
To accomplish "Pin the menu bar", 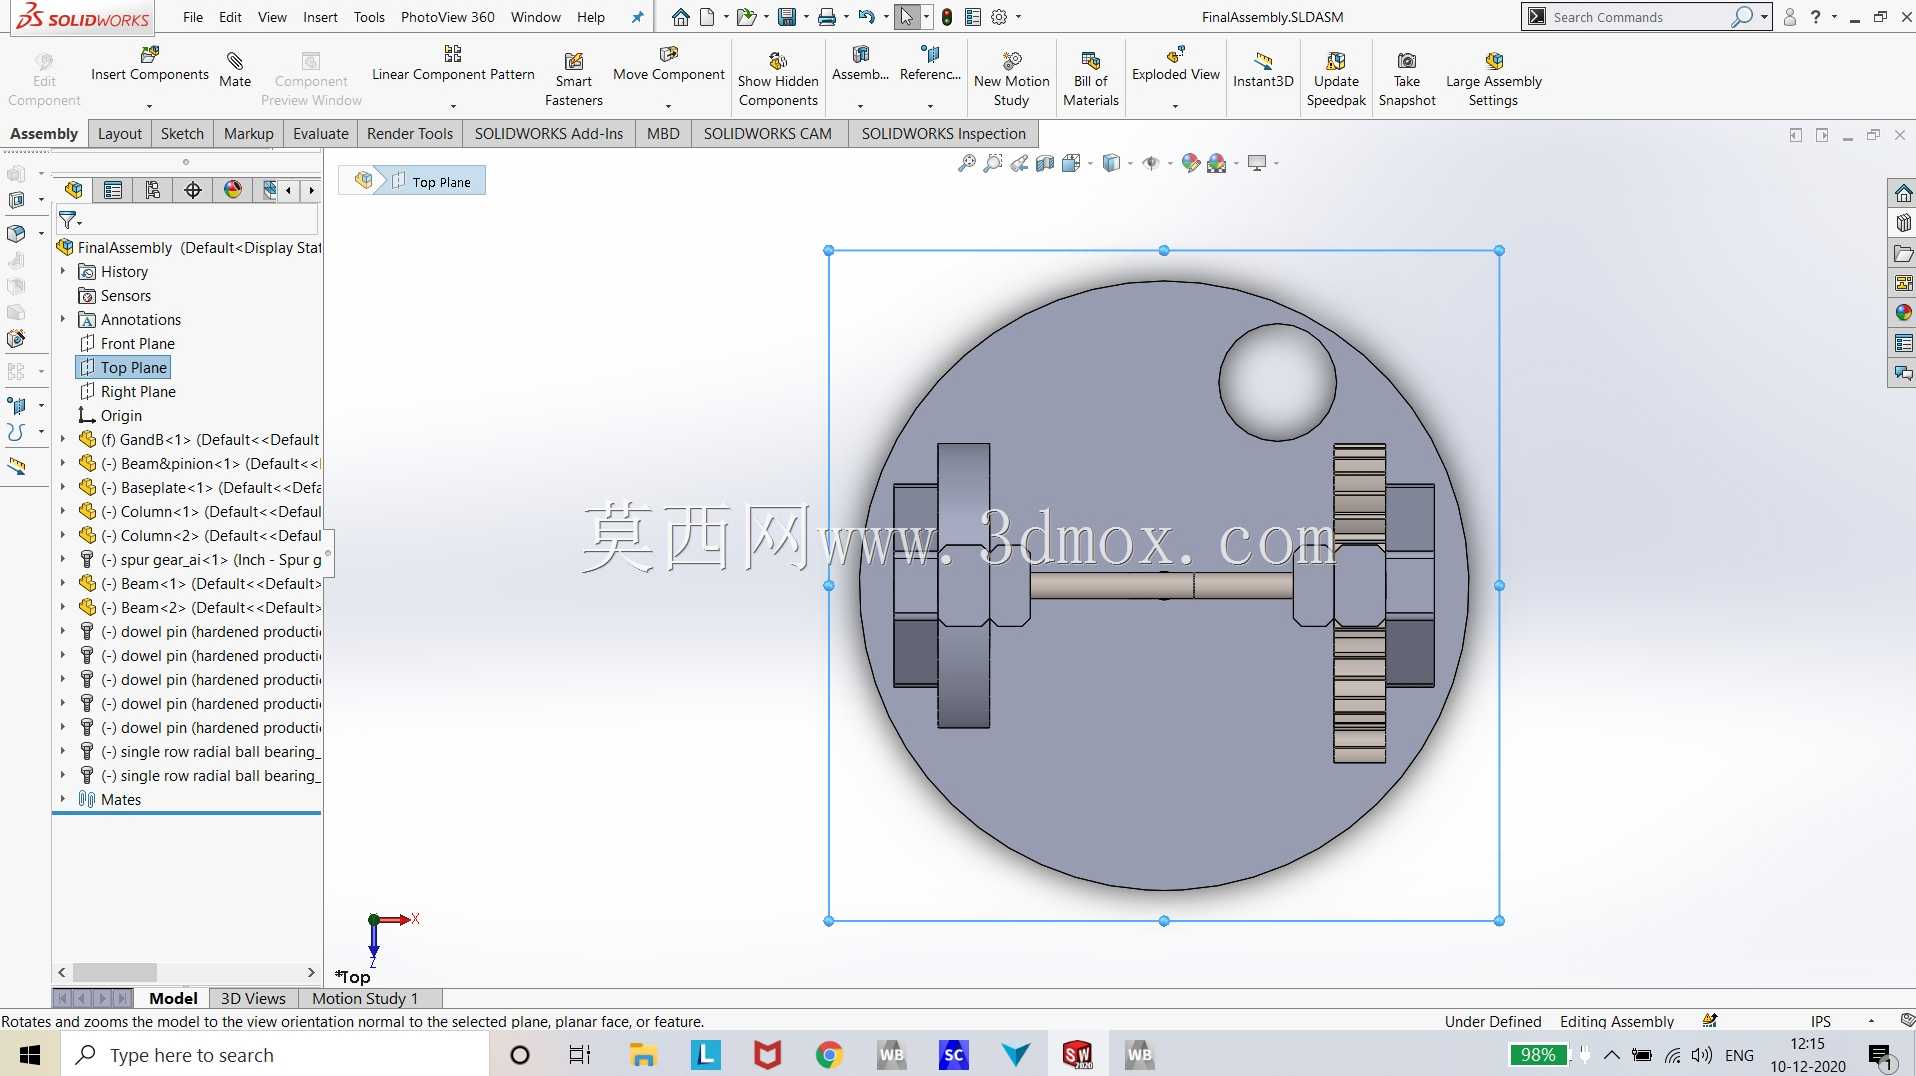I will pyautogui.click(x=638, y=17).
